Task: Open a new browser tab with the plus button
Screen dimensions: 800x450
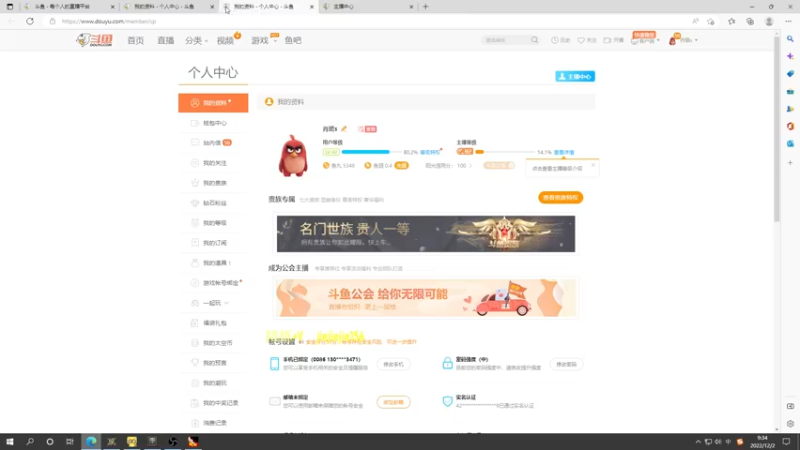Action: tap(426, 7)
